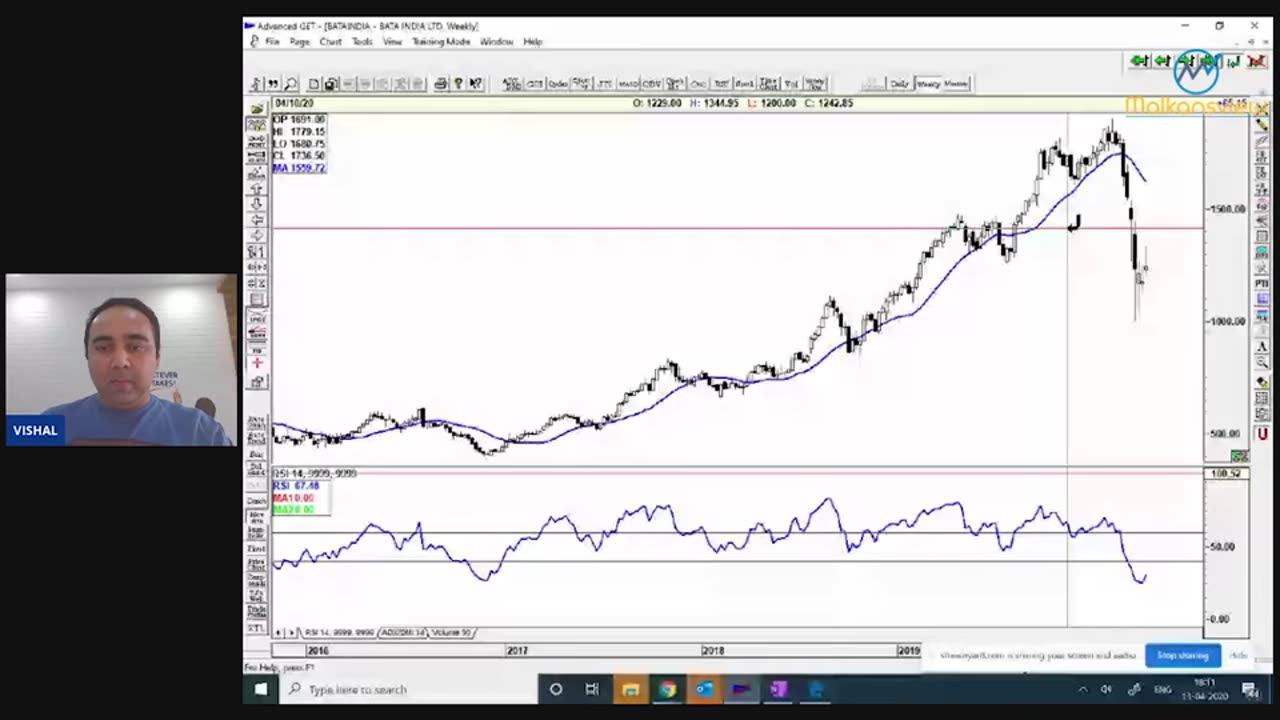Viewport: 1280px width, 720px height.
Task: Click the ENG language indicator
Action: point(1164,689)
